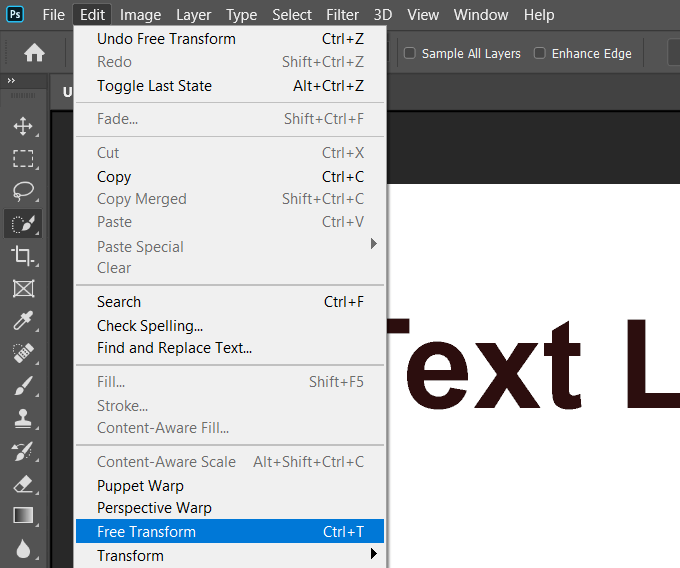Expand the Transform submenu arrow

pyautogui.click(x=374, y=555)
